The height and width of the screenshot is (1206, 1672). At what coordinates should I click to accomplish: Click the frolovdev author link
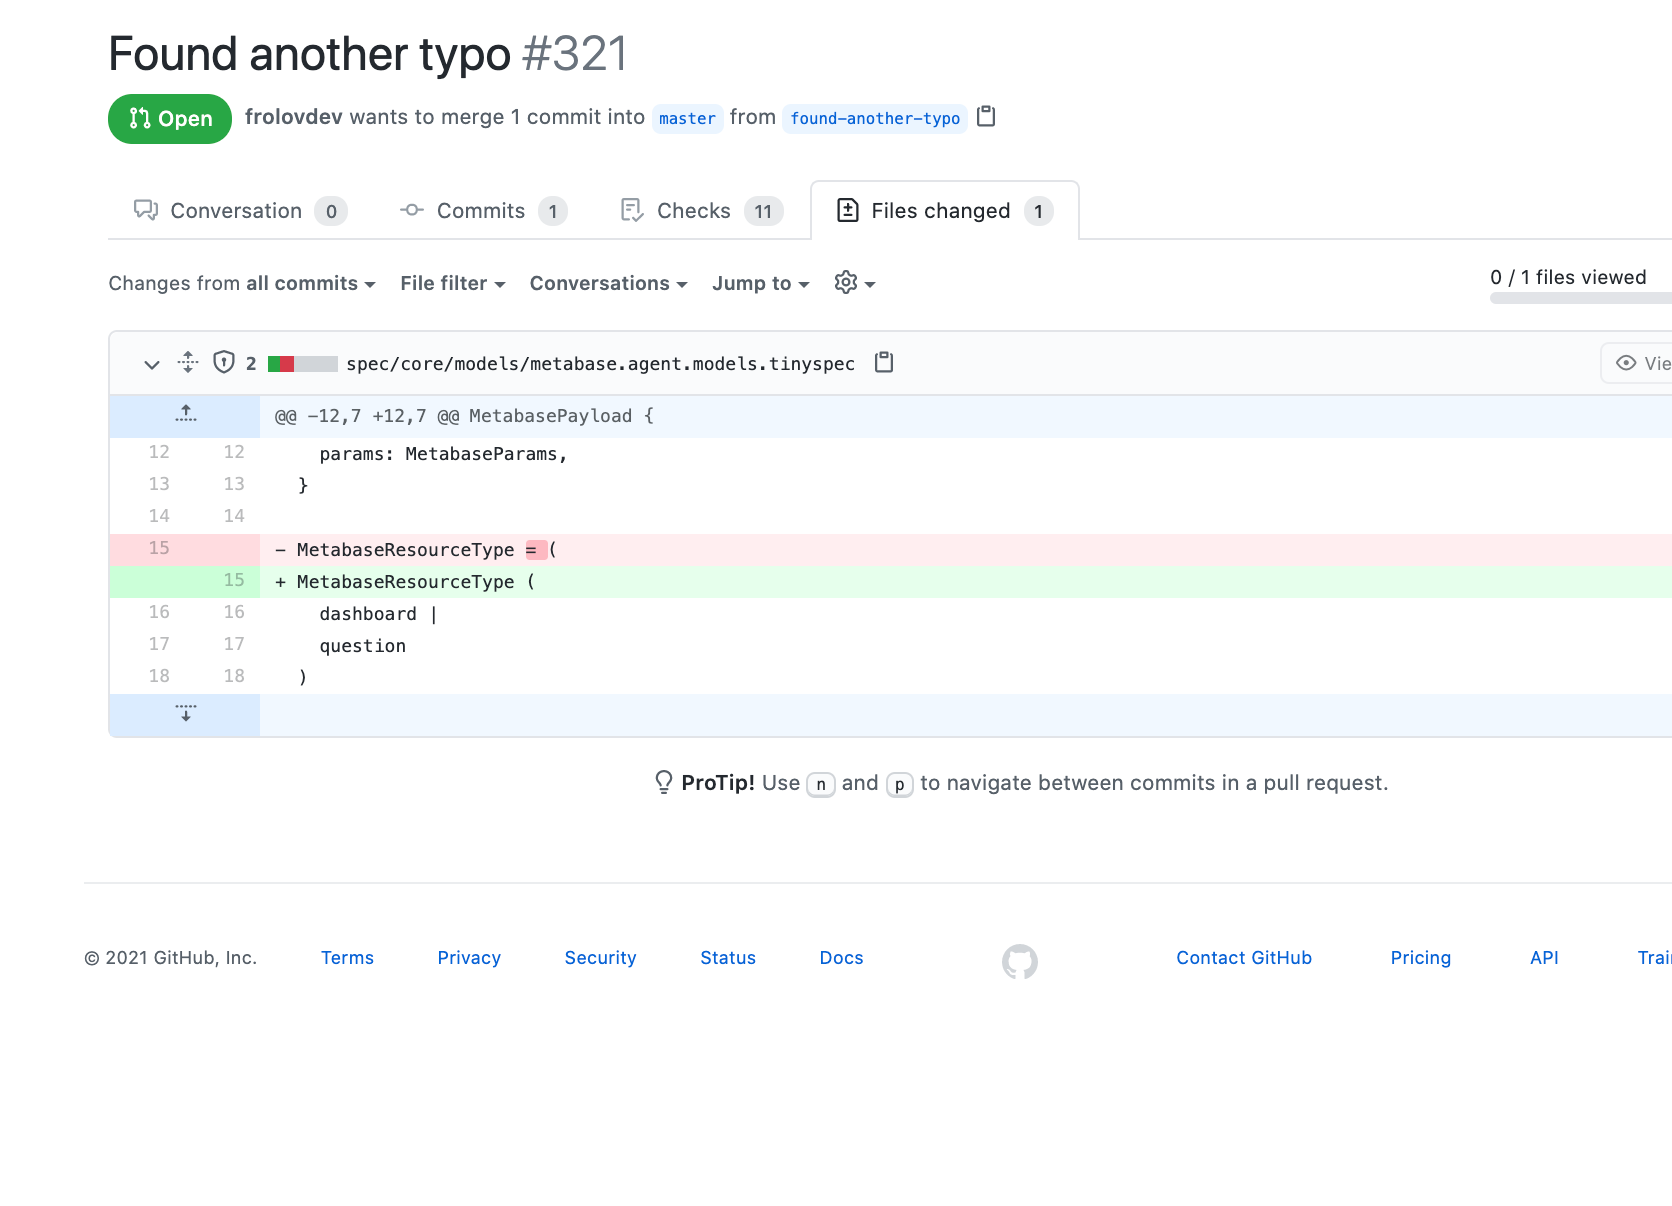[x=294, y=117]
